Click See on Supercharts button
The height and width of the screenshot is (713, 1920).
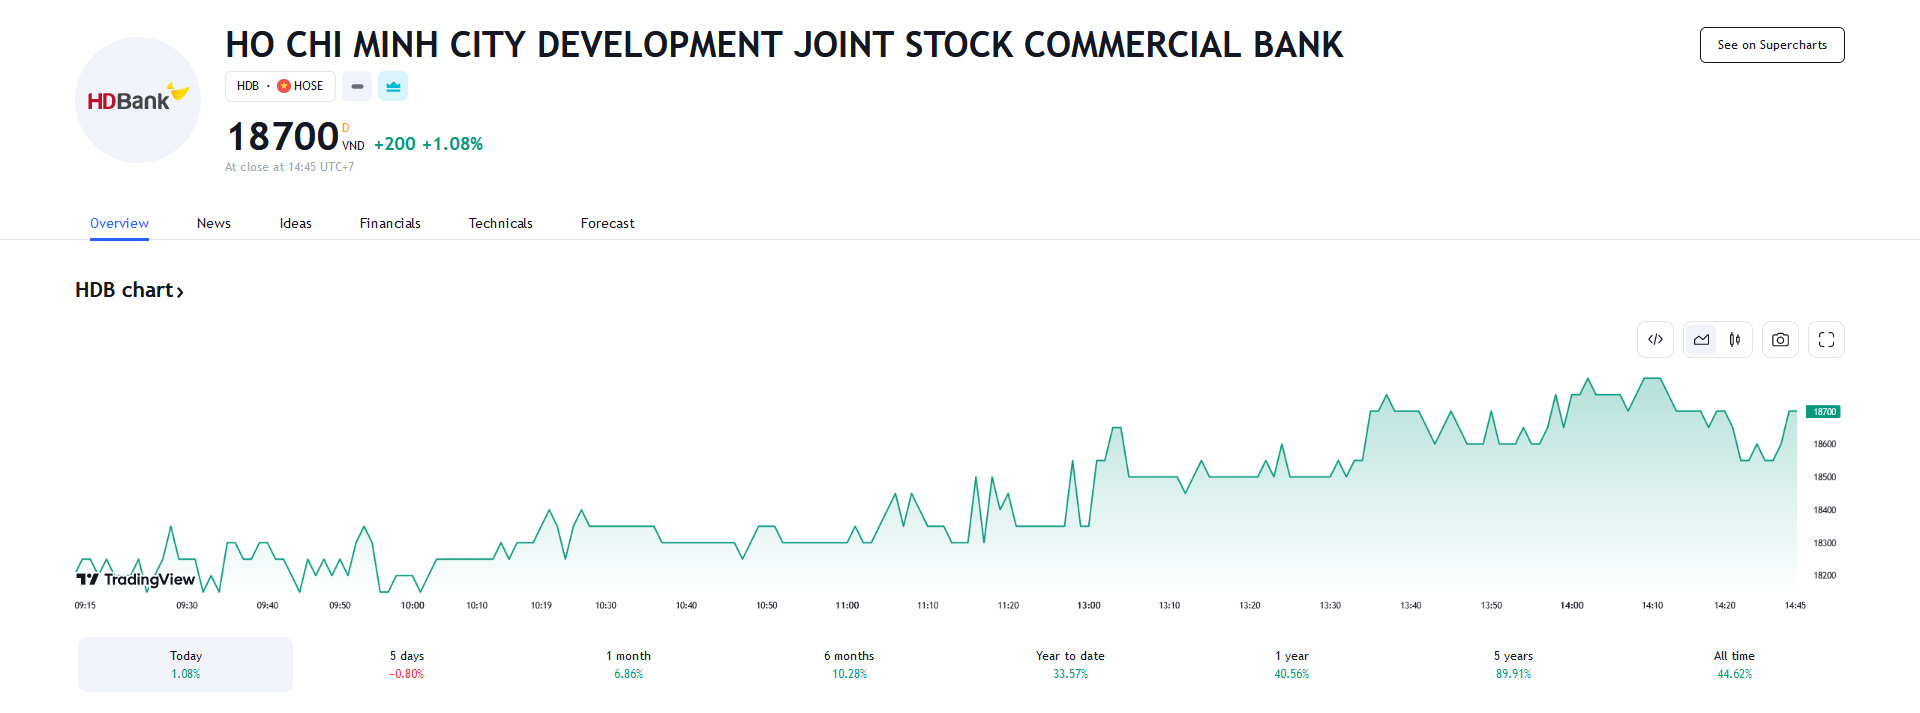[x=1772, y=45]
